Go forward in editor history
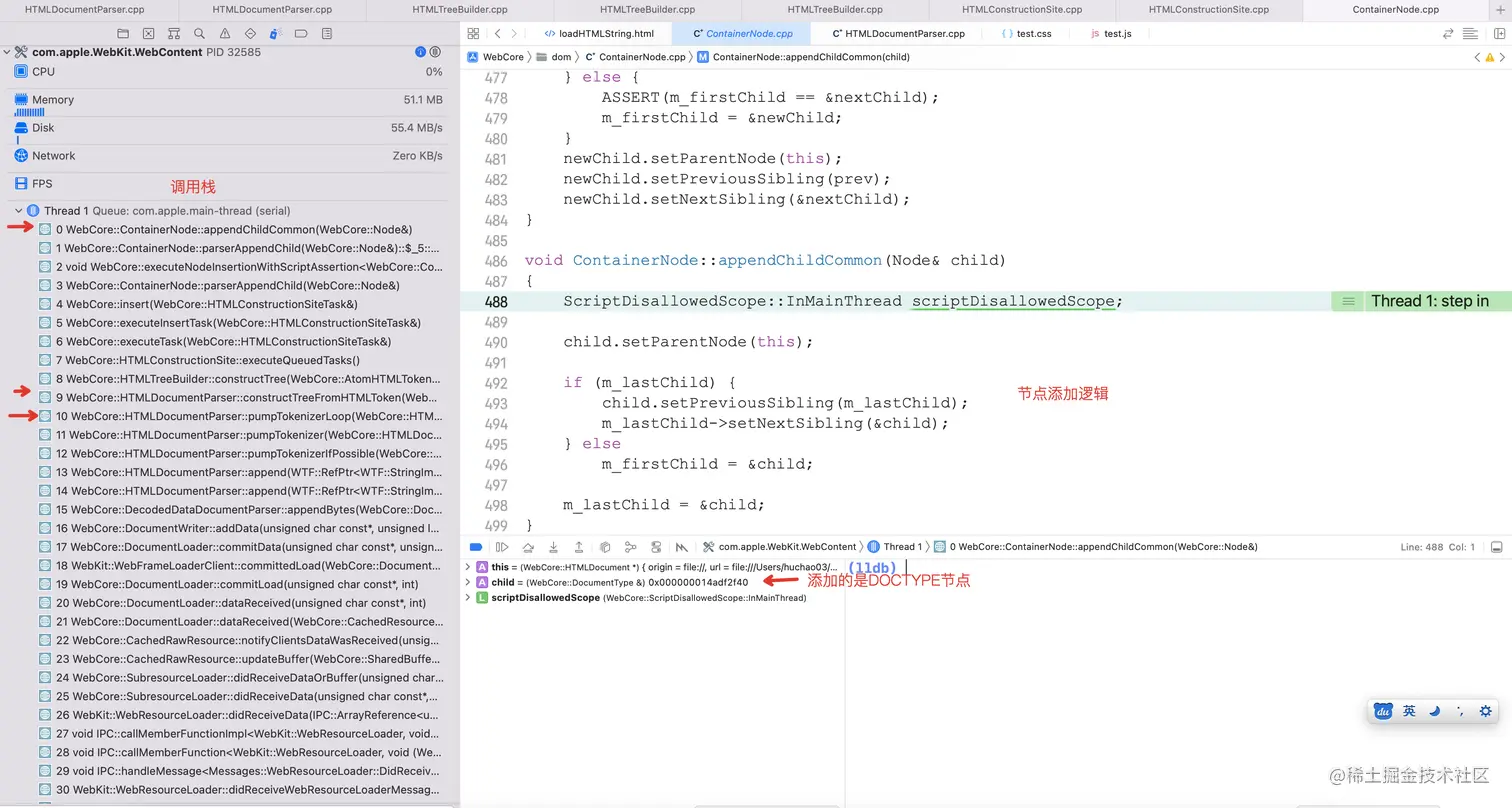Image resolution: width=1512 pixels, height=808 pixels. 514,33
